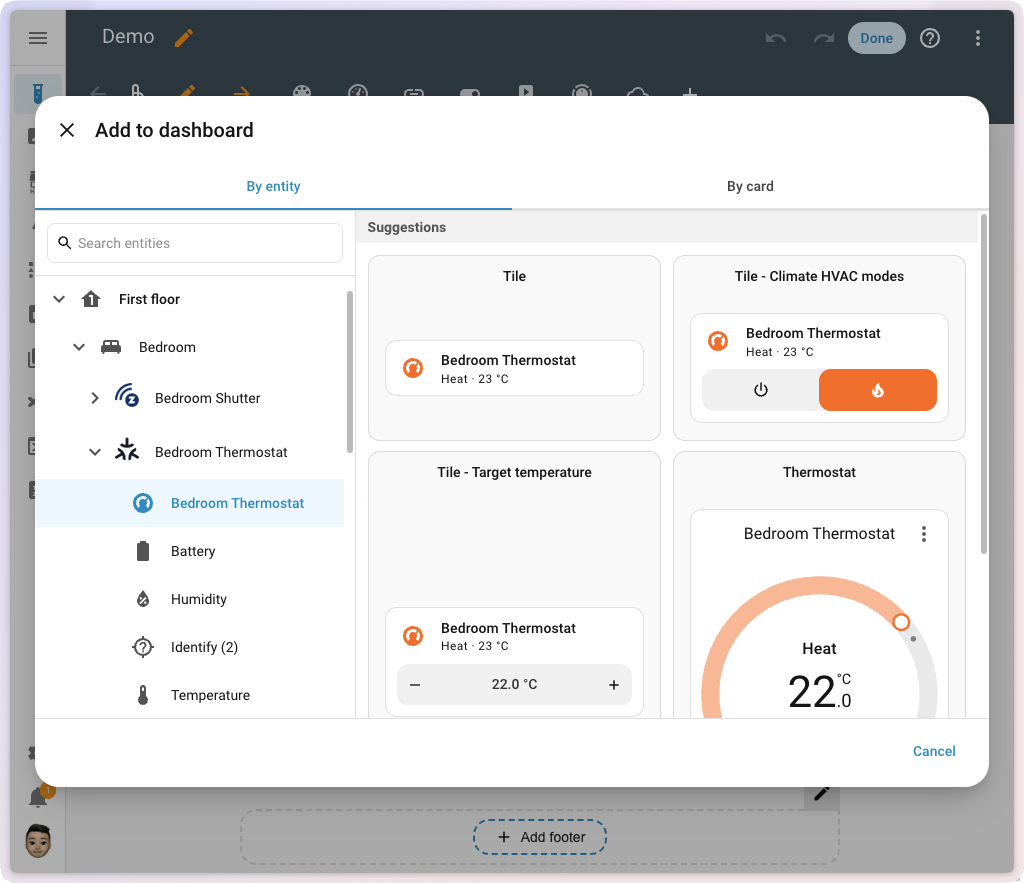This screenshot has width=1024, height=883.
Task: Open the sidebar hamburger menu
Action: (x=38, y=38)
